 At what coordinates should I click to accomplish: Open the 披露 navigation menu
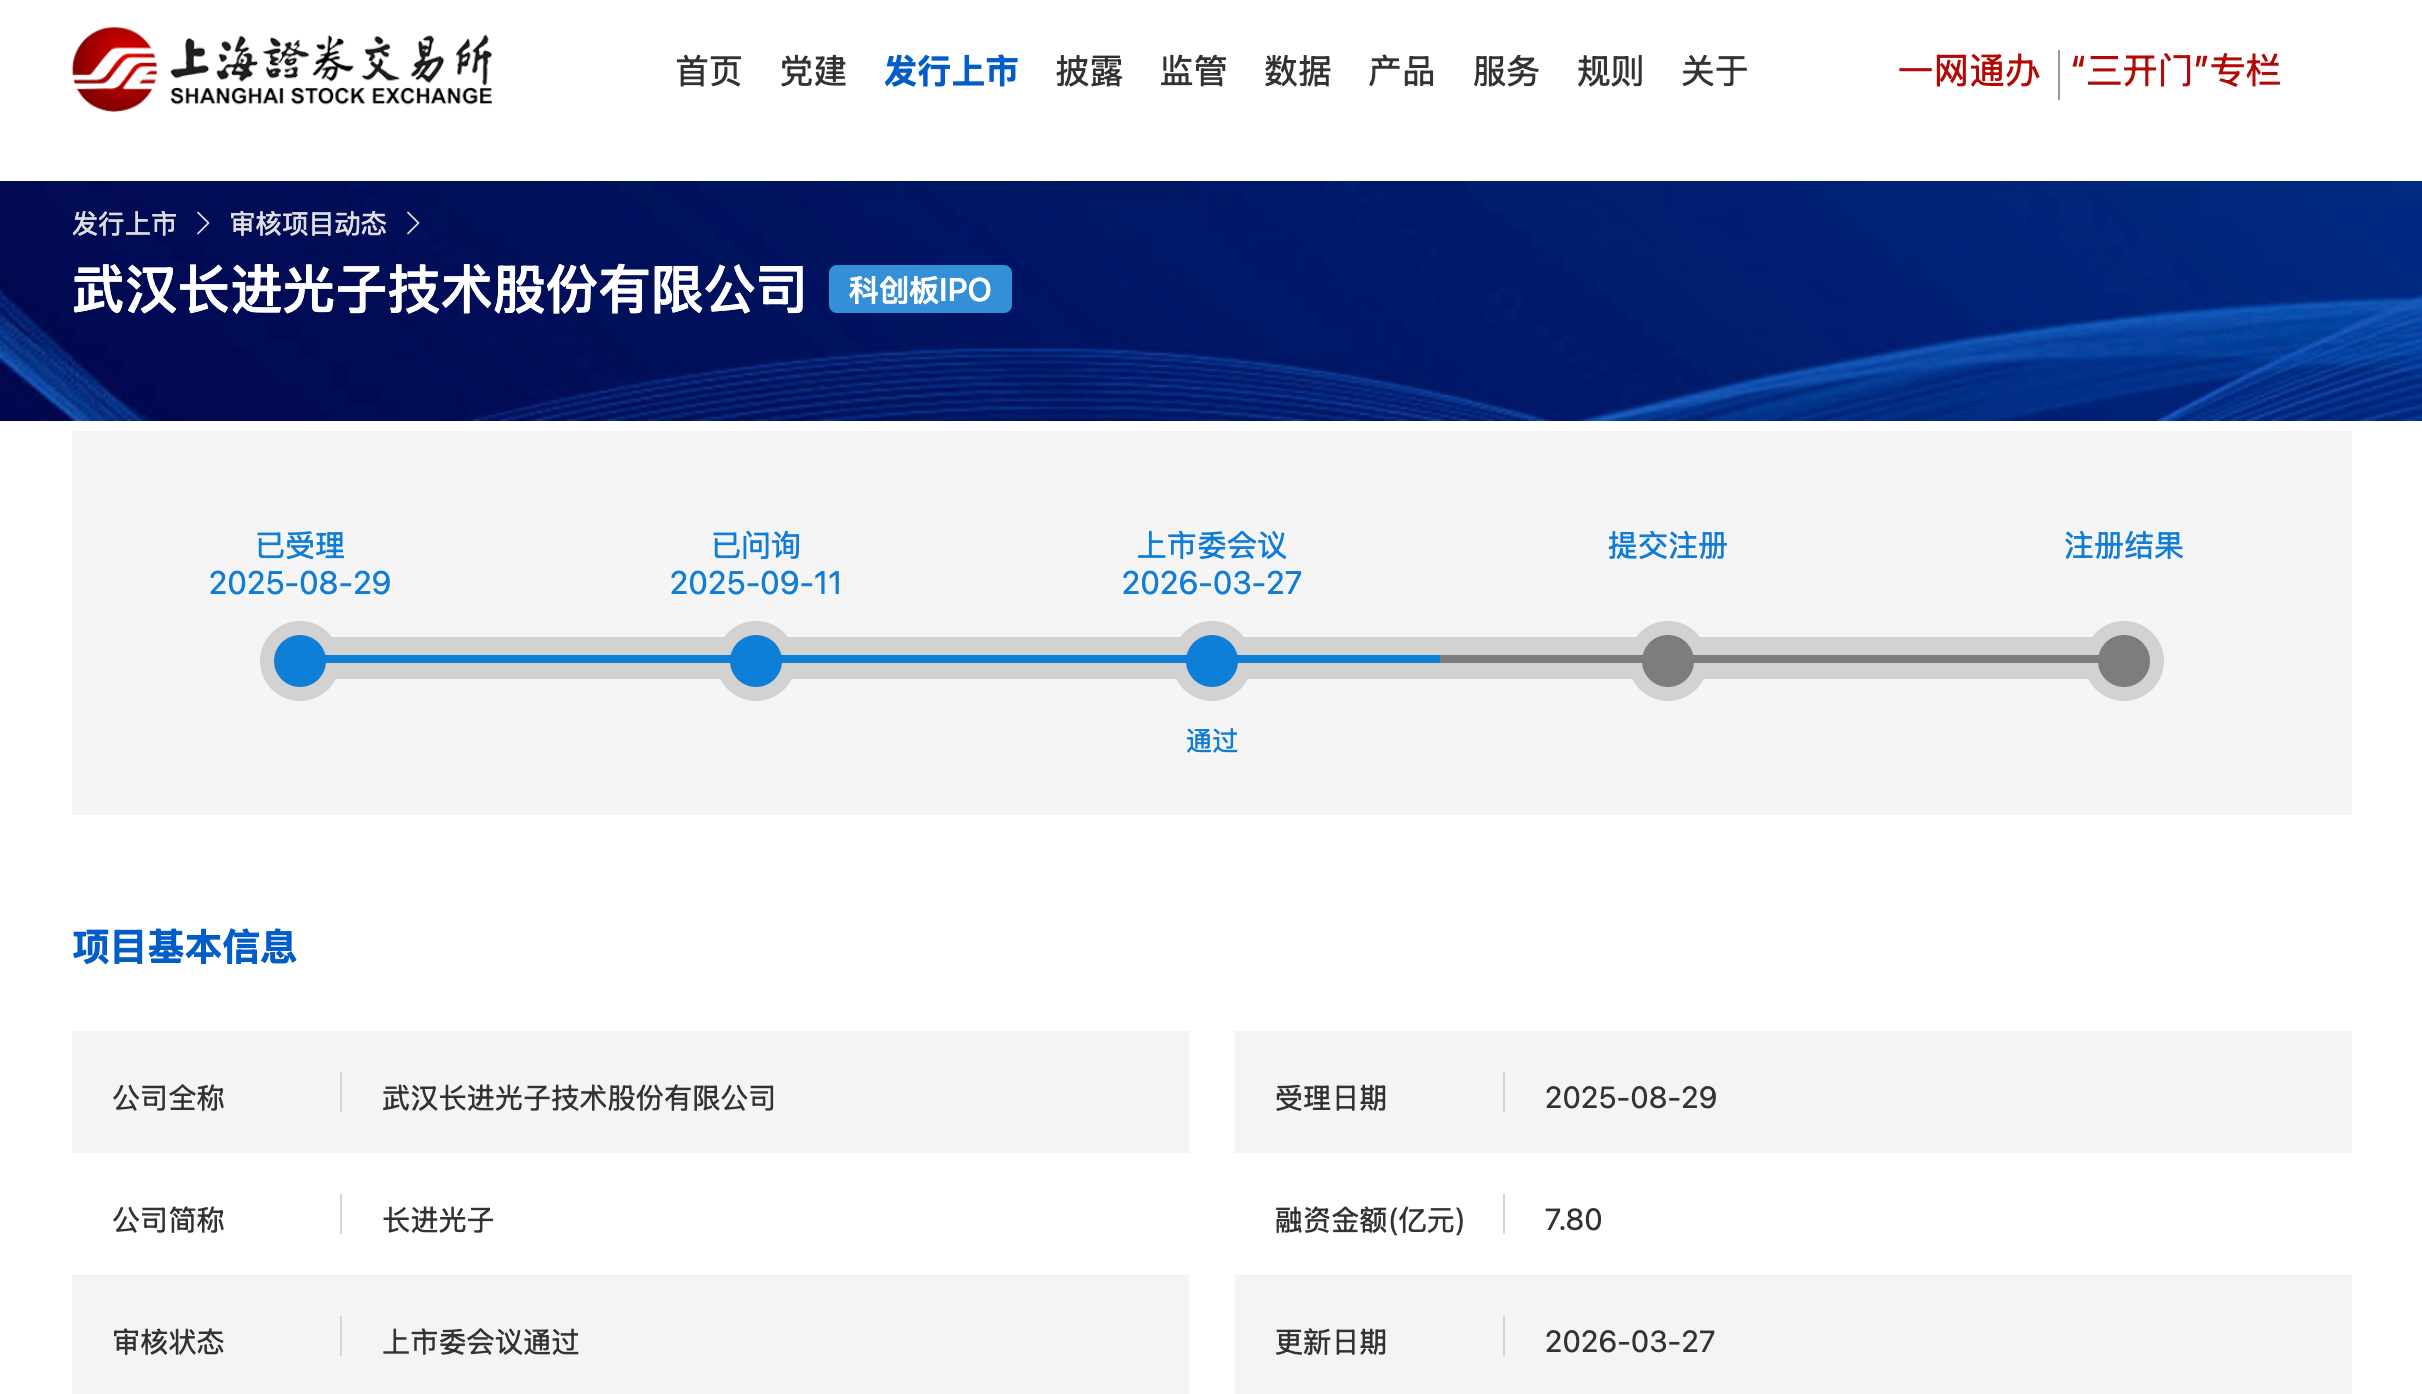pyautogui.click(x=1089, y=71)
